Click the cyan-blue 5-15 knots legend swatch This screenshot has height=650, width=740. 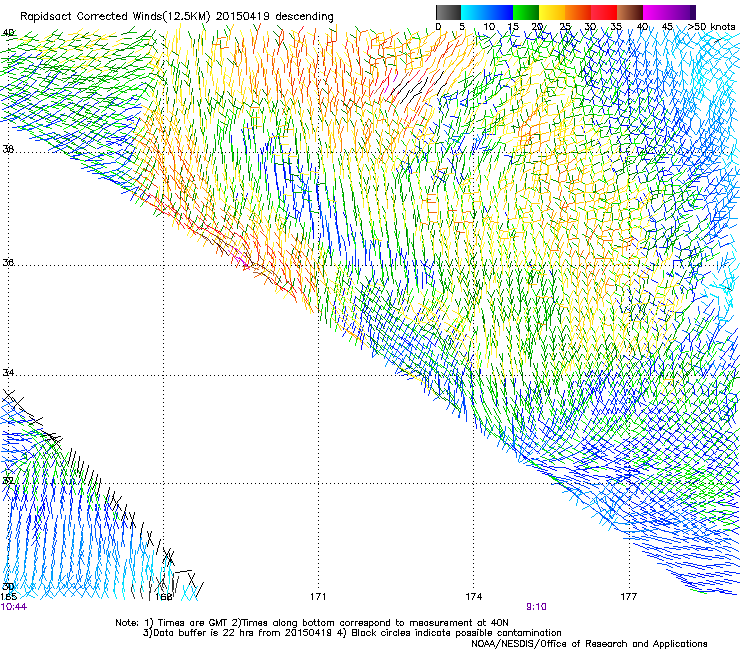point(487,12)
